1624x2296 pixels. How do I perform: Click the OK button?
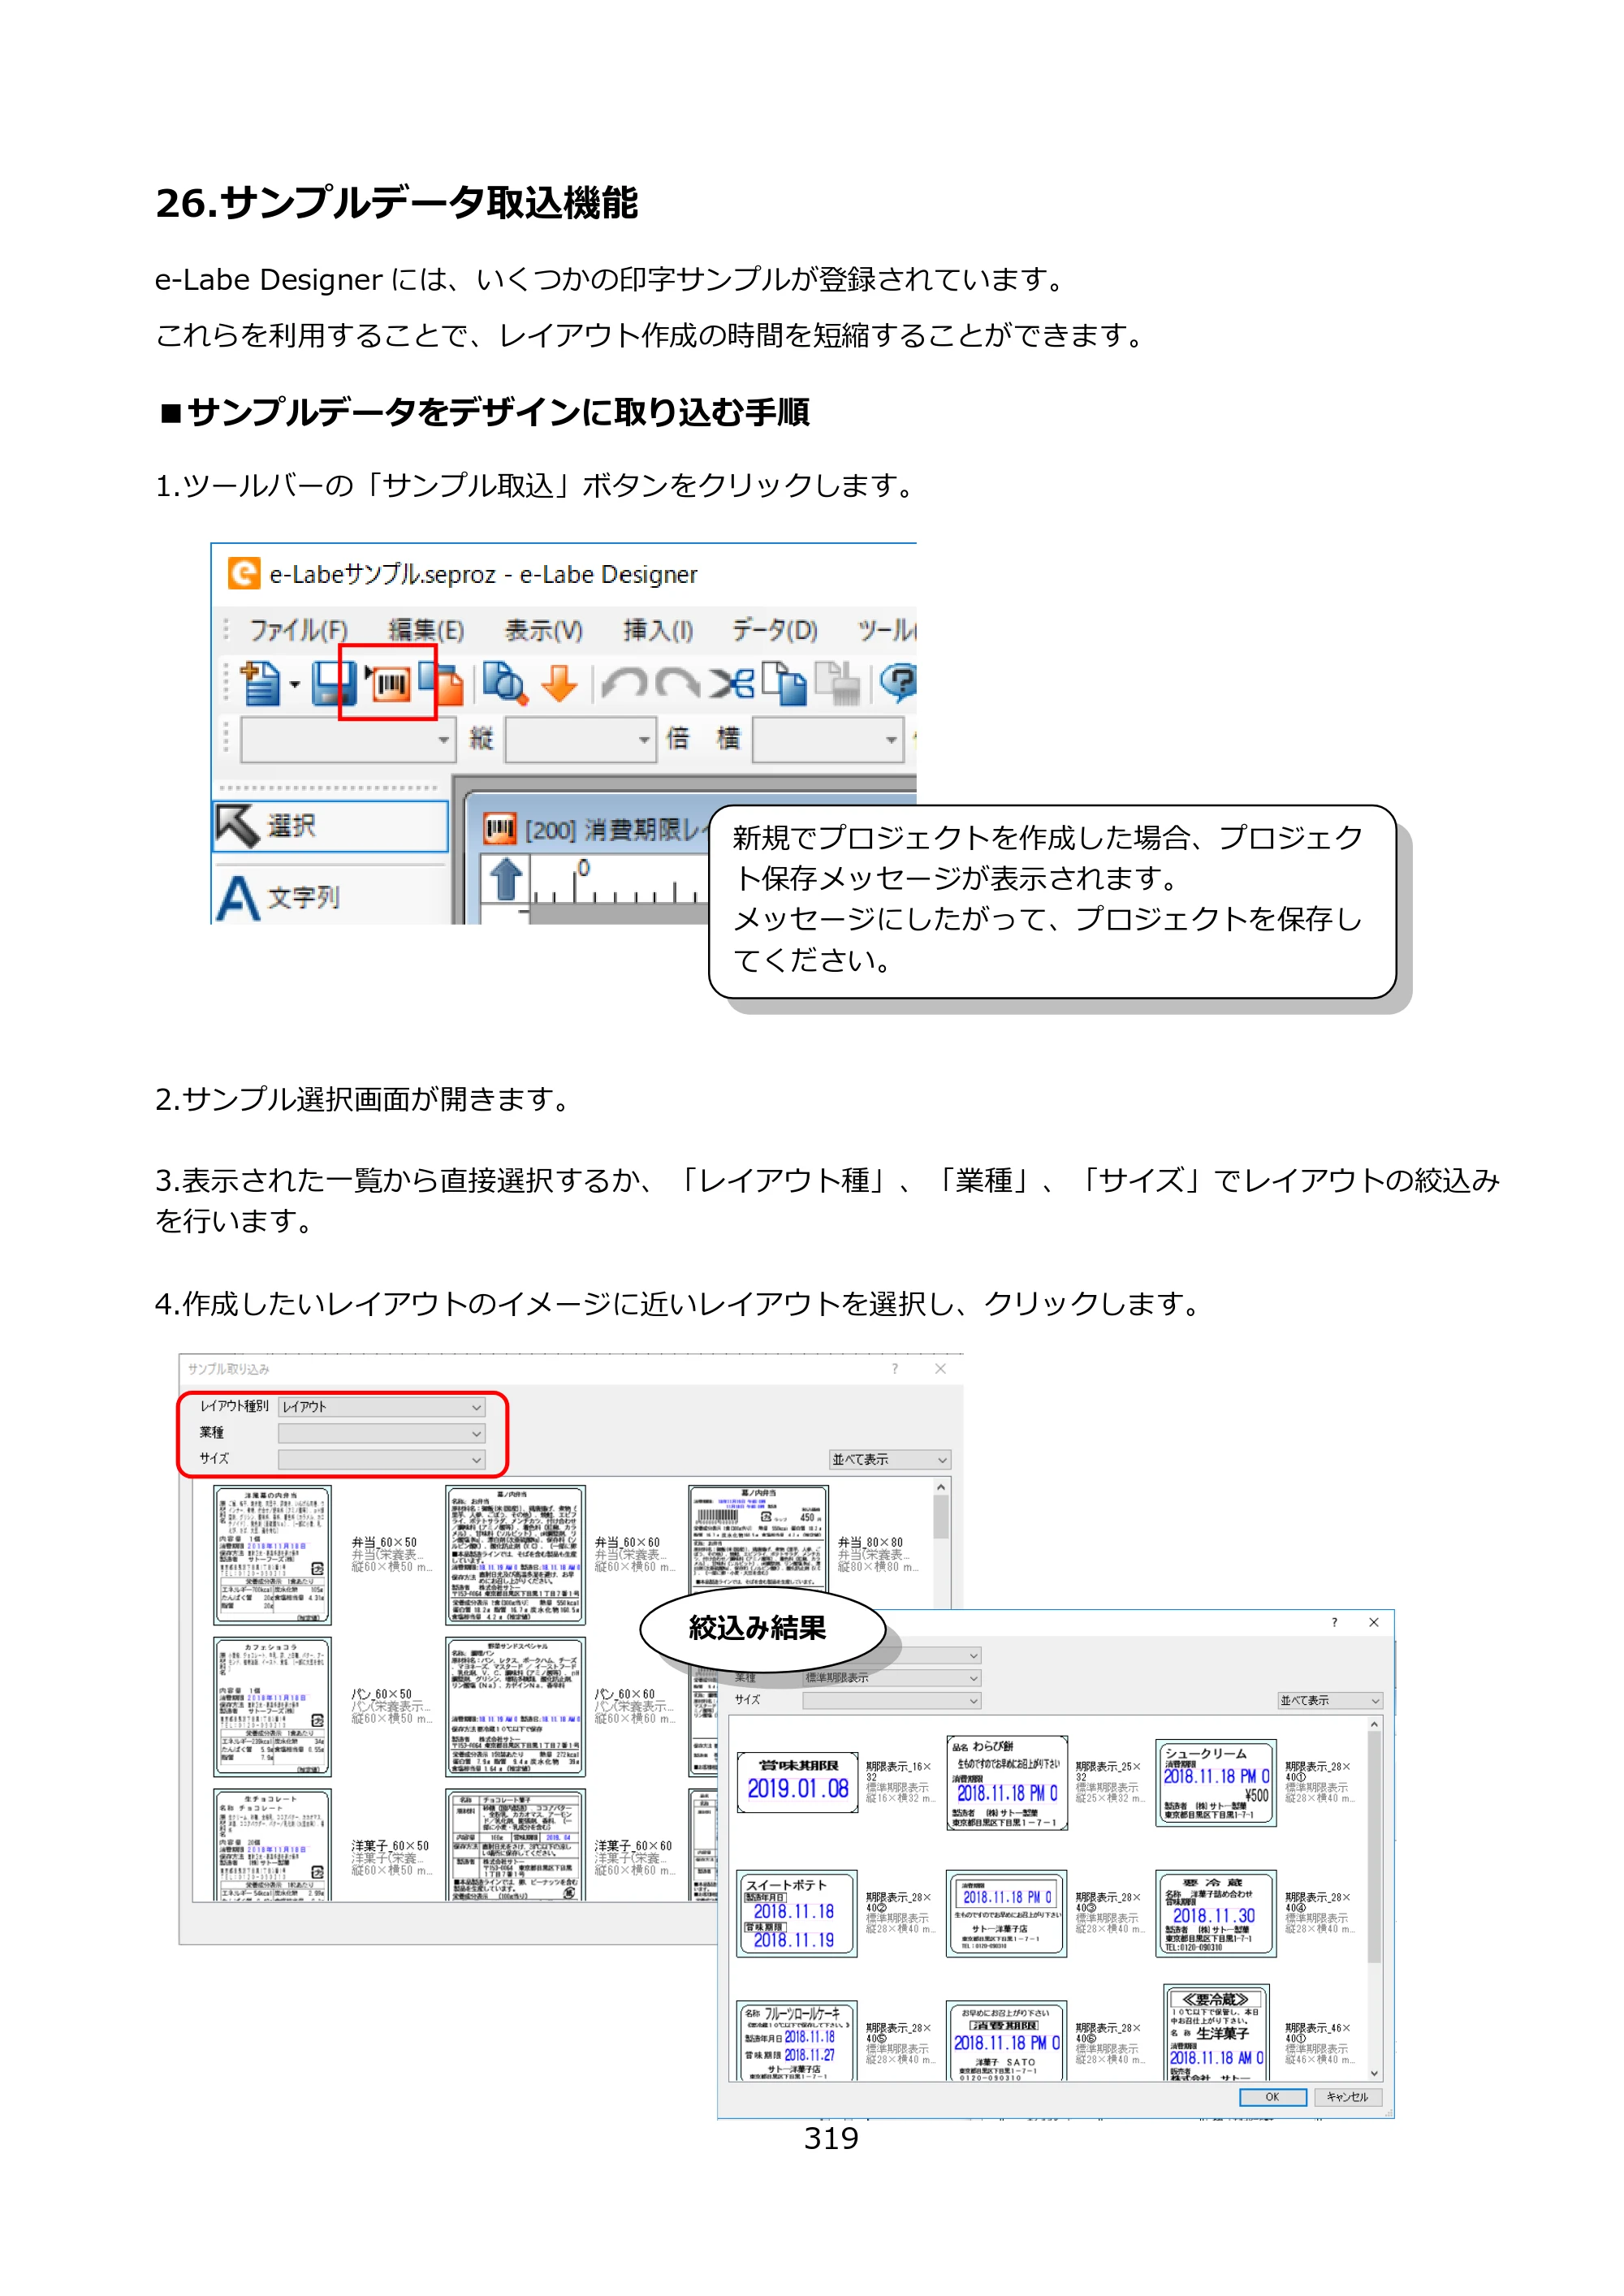coord(1272,2097)
